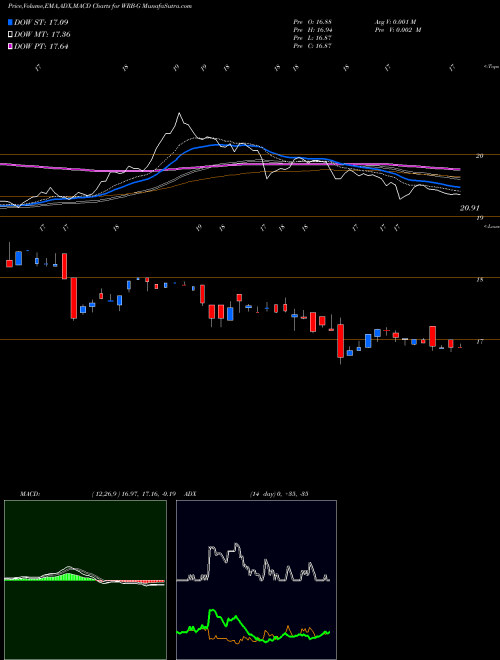The width and height of the screenshot is (500, 660).
Task: Click the 18 axis label on candlestick chart
Action: click(479, 279)
